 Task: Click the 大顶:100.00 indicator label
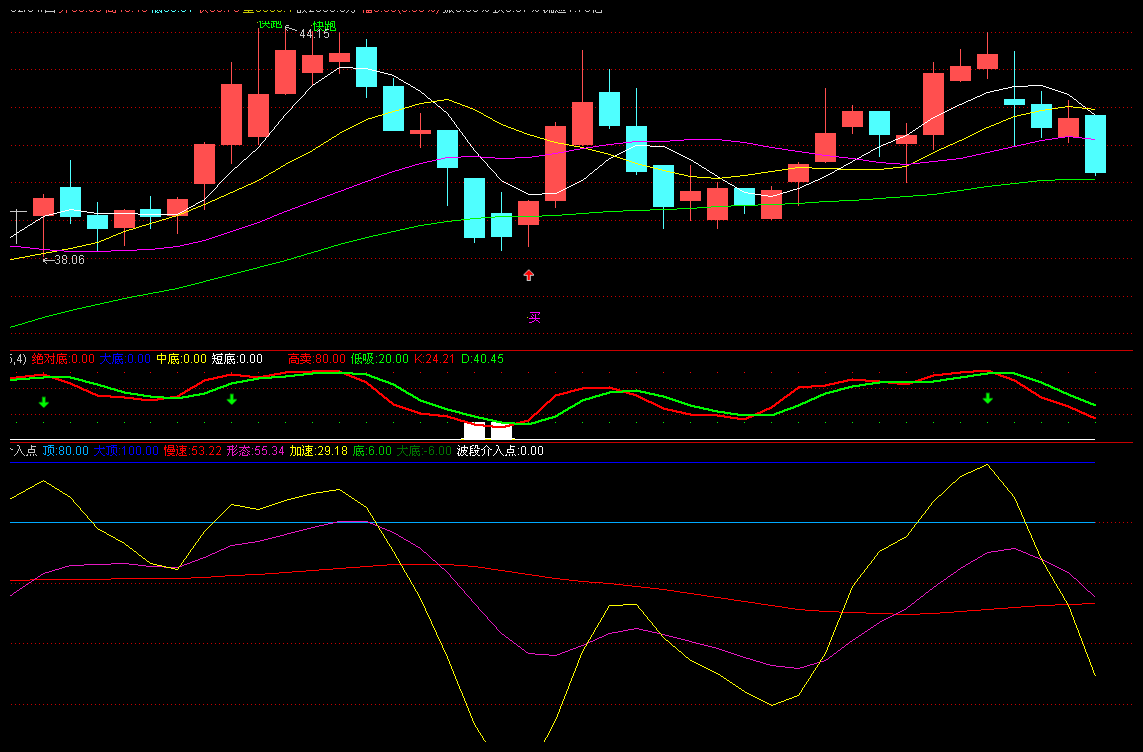[126, 451]
